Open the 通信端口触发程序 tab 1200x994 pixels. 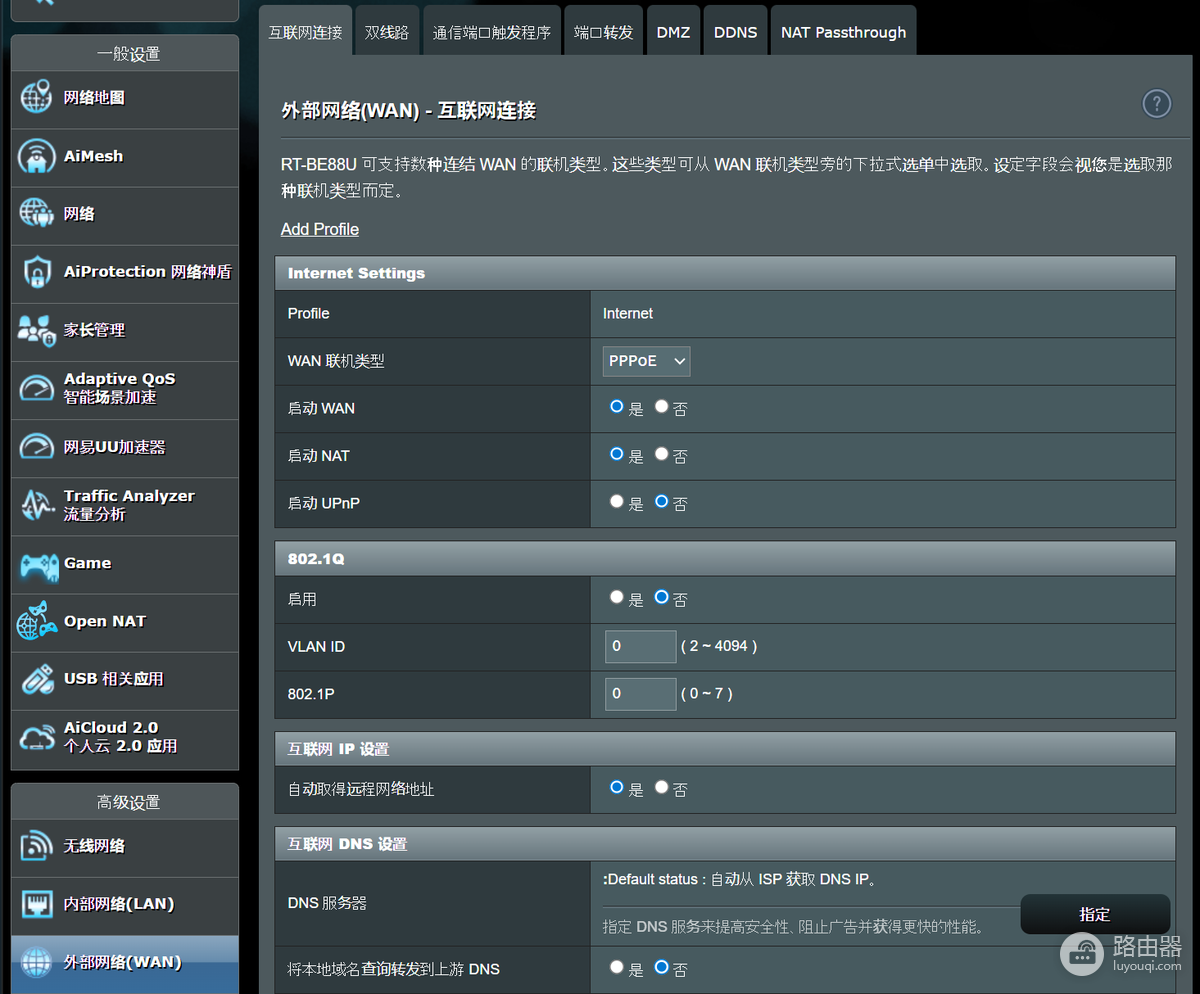pyautogui.click(x=492, y=32)
